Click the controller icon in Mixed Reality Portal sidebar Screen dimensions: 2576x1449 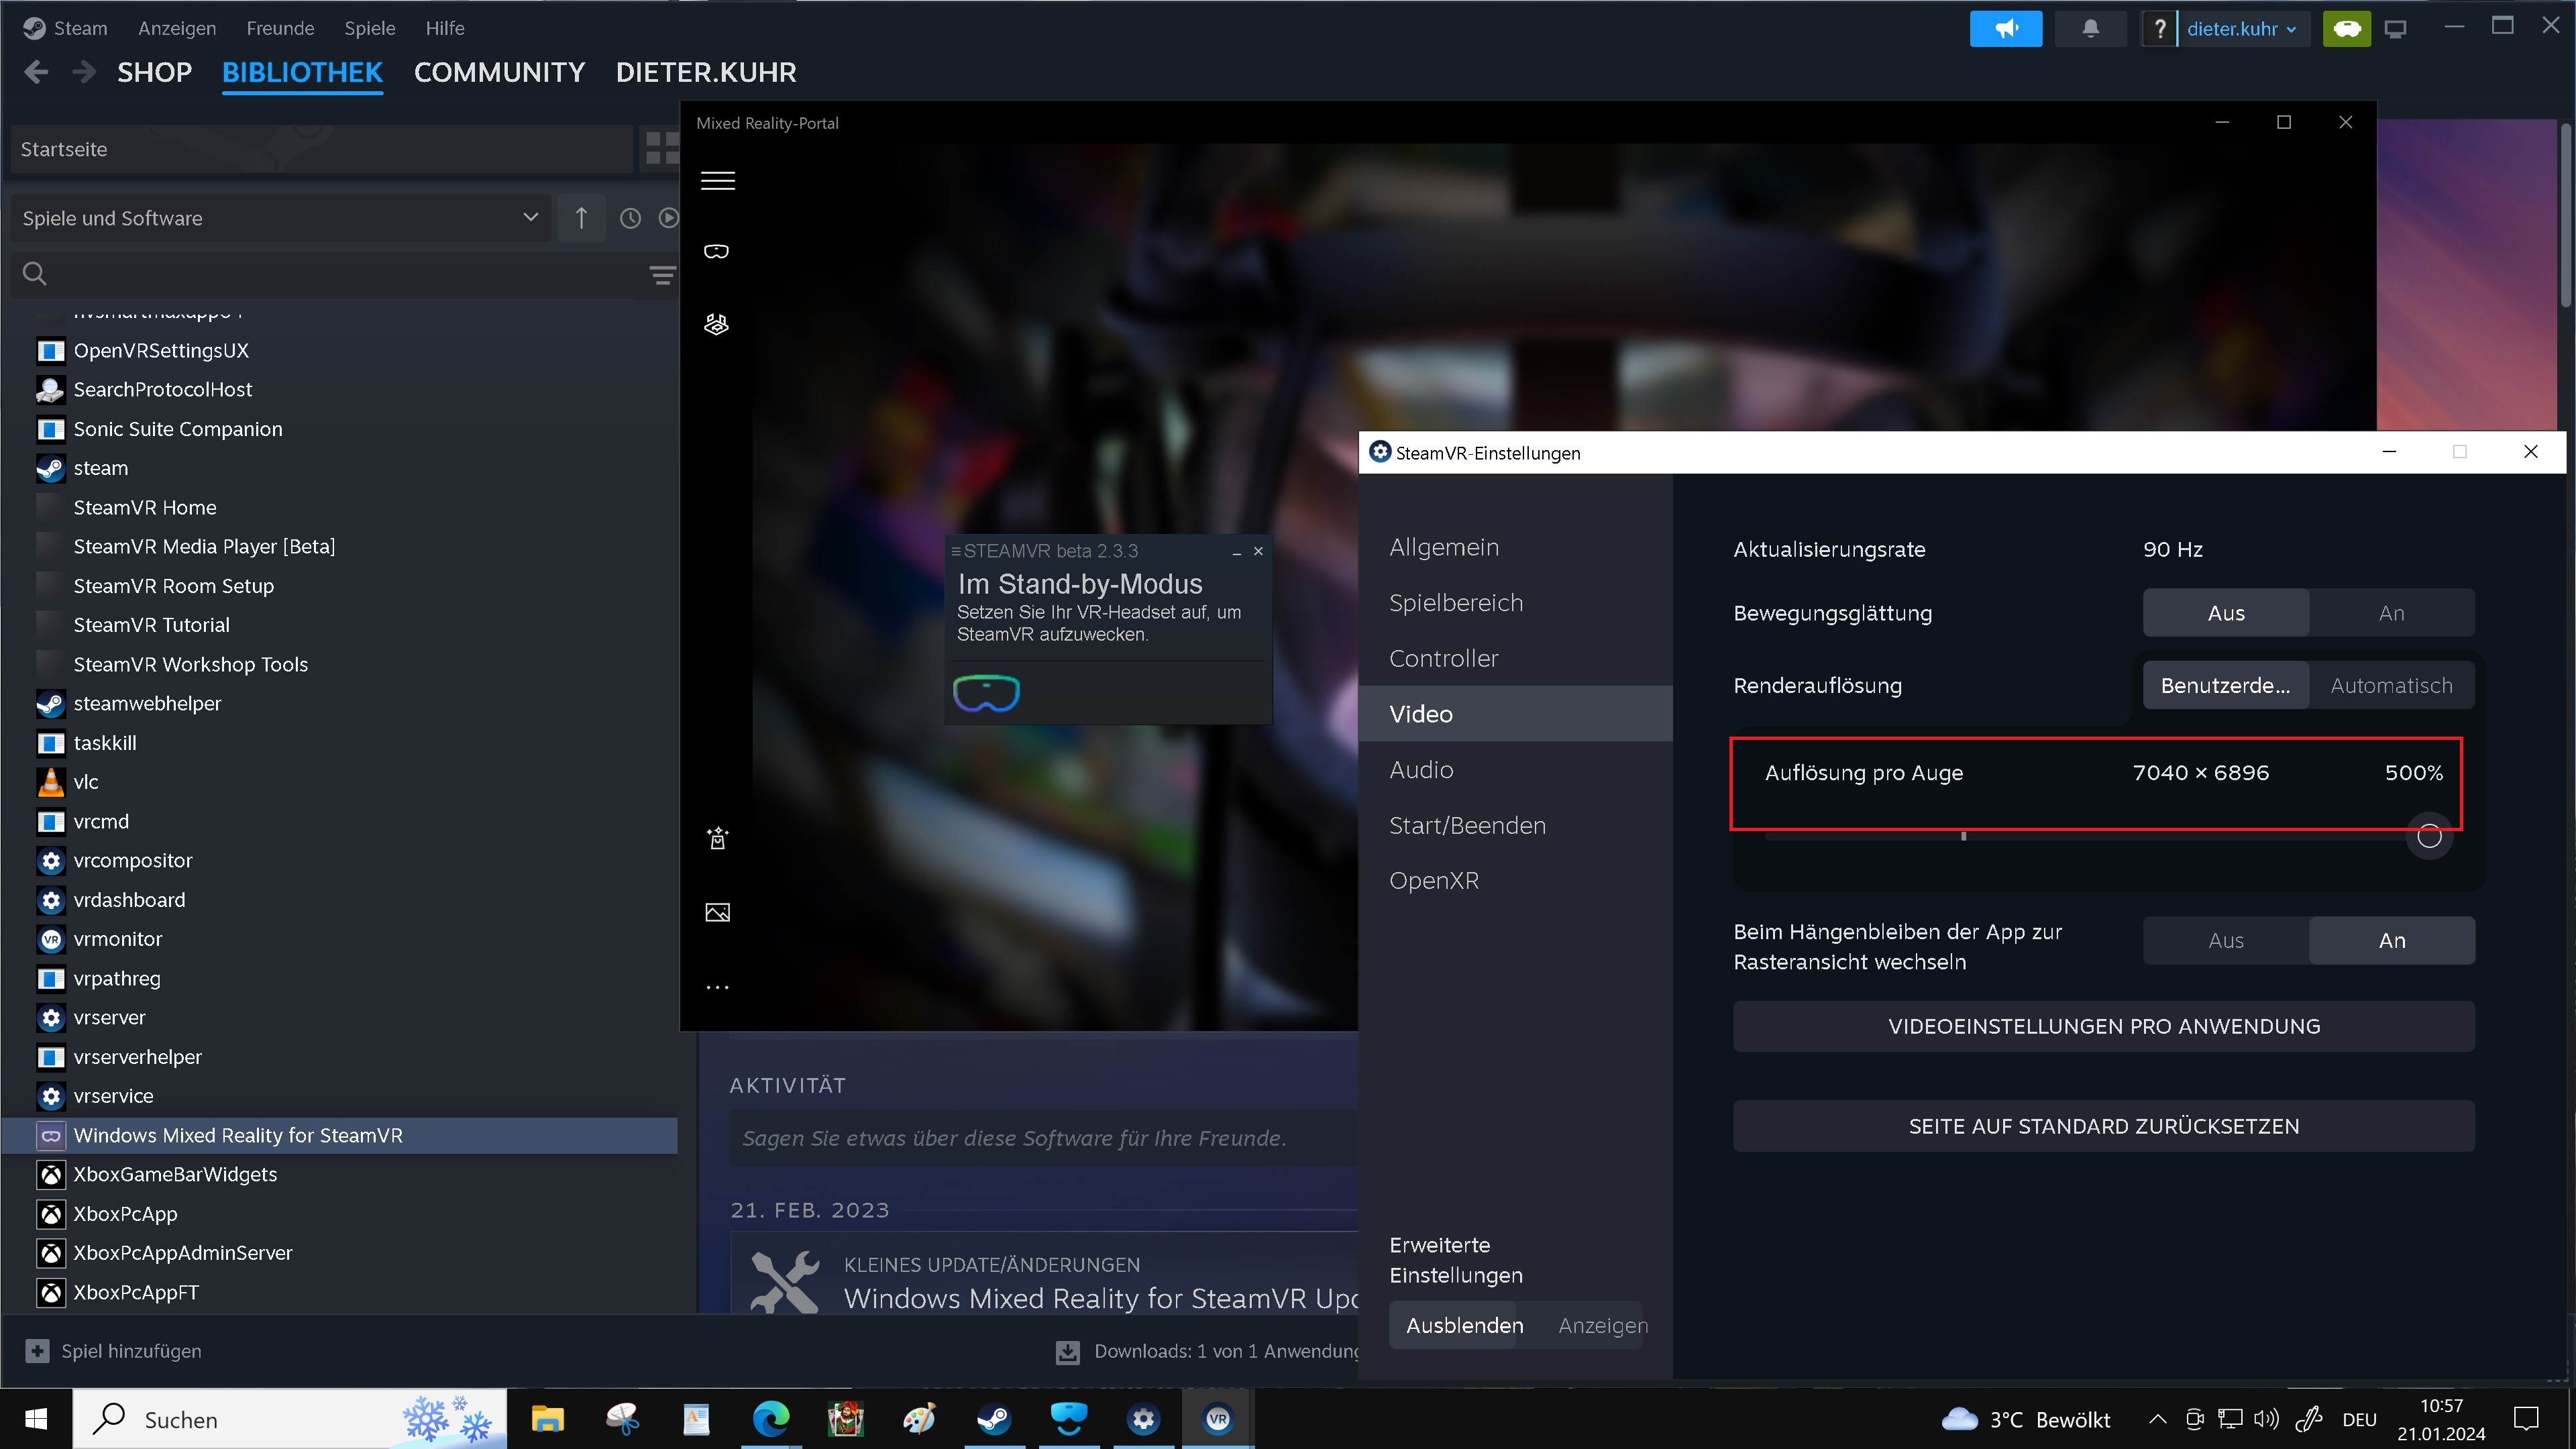[x=717, y=324]
